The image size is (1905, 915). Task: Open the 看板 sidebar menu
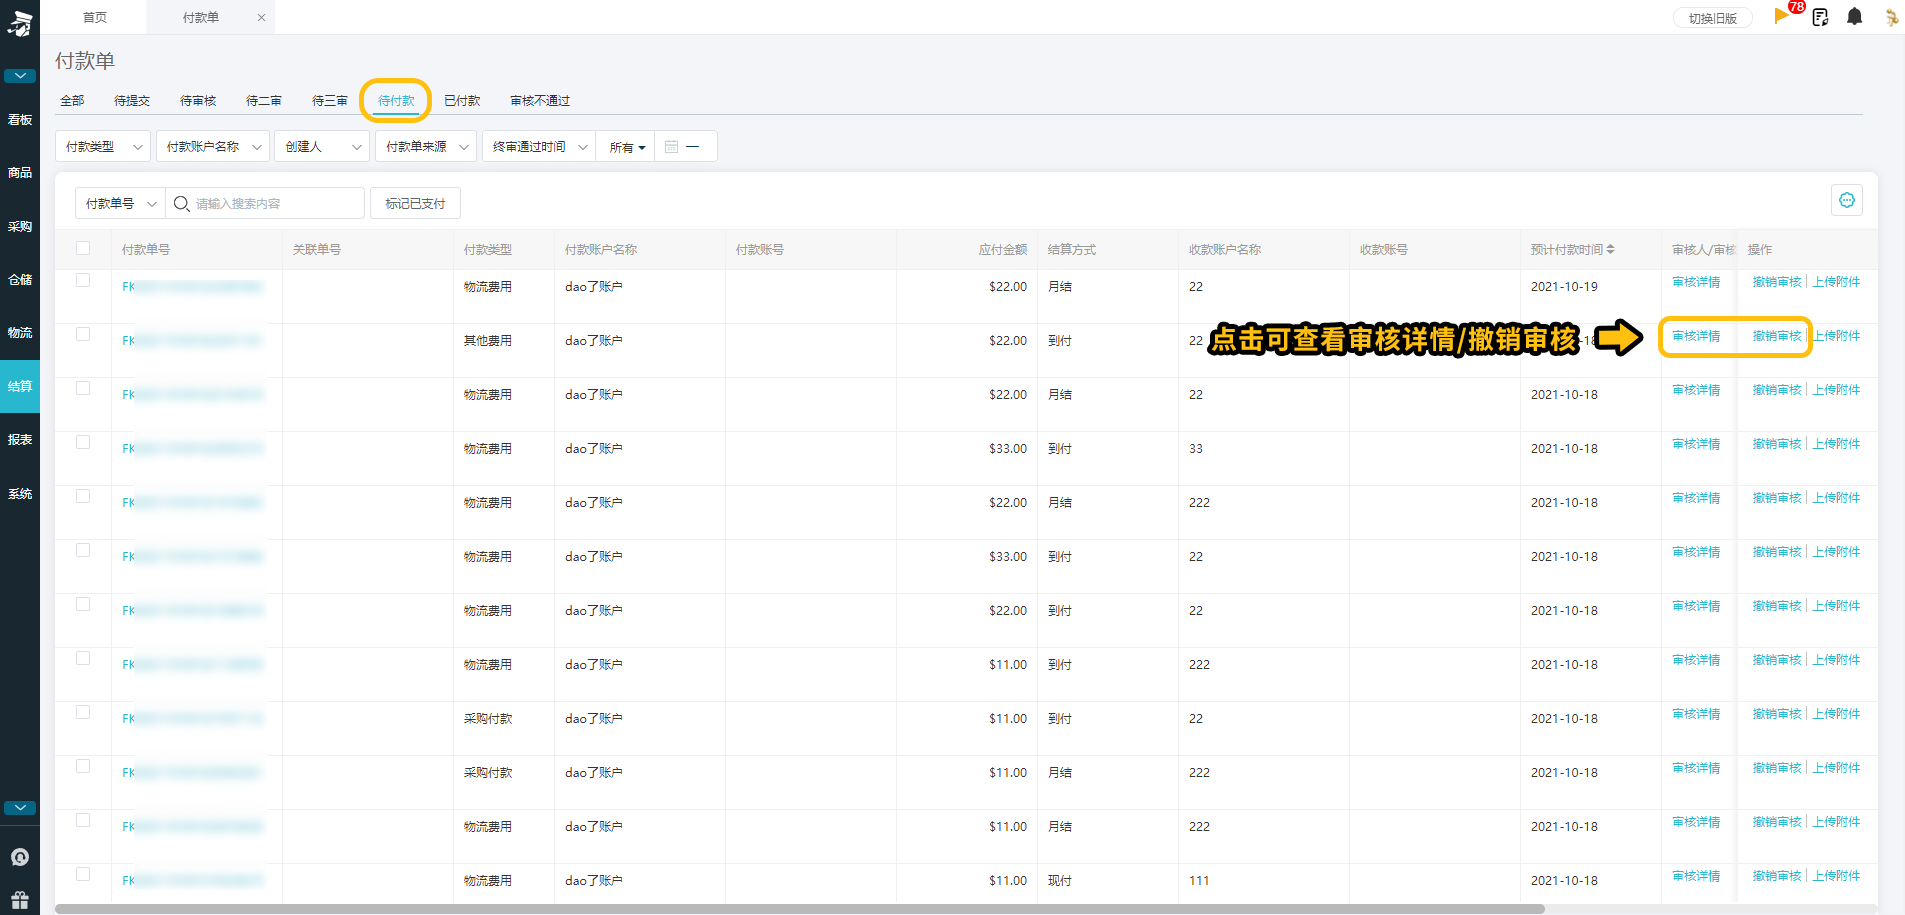pyautogui.click(x=20, y=120)
